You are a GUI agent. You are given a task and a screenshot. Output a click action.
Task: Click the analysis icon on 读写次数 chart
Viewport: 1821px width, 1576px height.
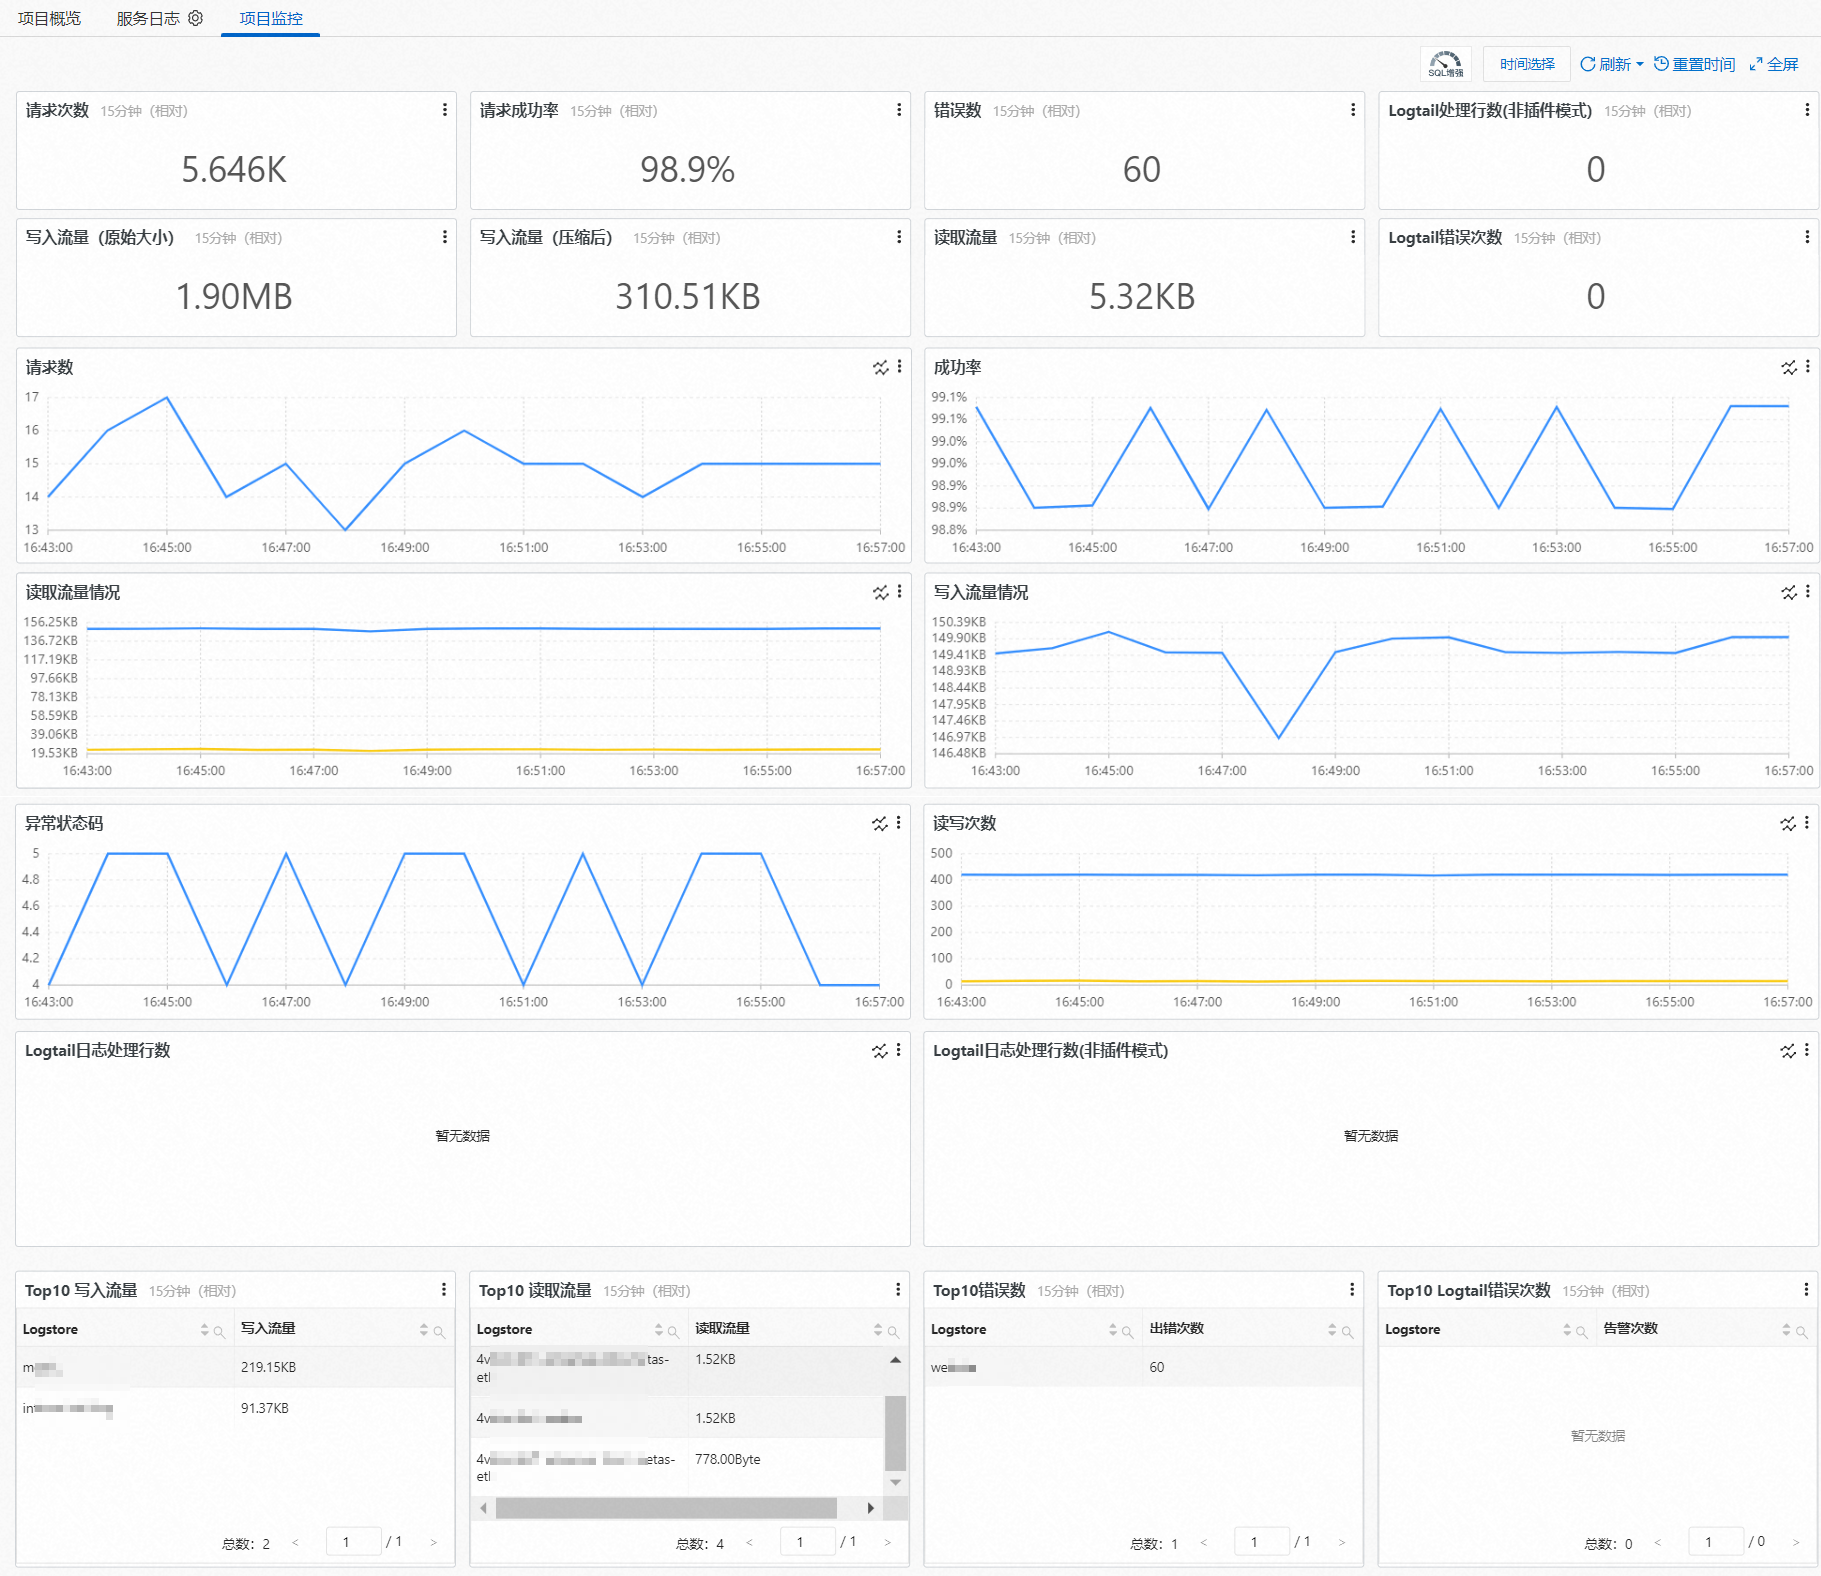[x=1788, y=824]
